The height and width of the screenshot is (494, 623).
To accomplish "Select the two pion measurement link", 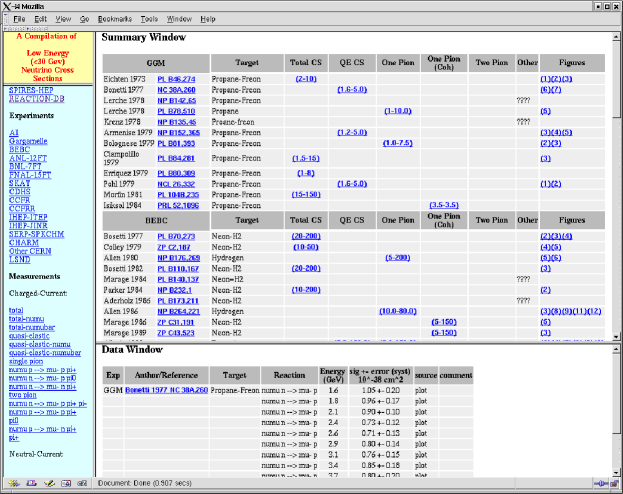I will tap(23, 395).
